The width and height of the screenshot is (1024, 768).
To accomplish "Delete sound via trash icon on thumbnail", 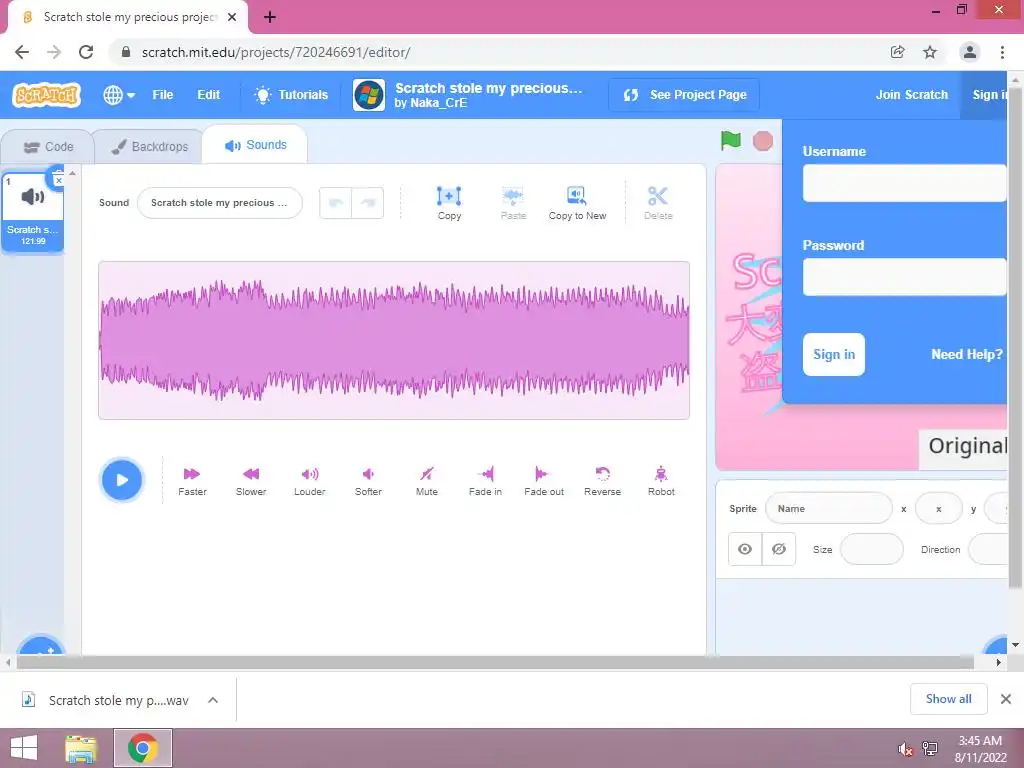I will pos(58,178).
